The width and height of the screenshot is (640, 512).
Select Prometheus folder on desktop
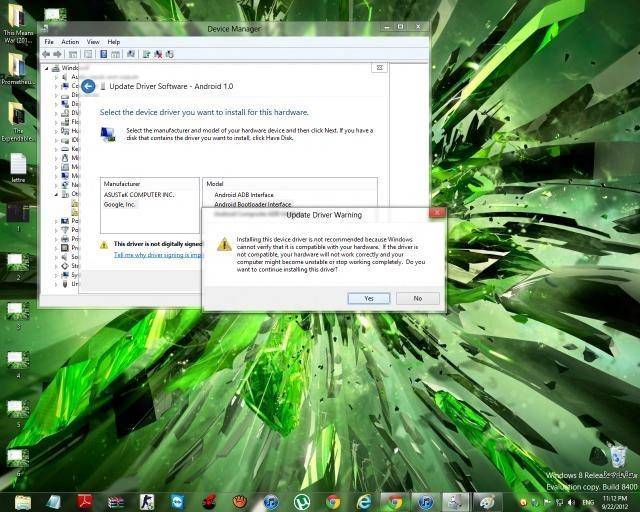pos(18,69)
